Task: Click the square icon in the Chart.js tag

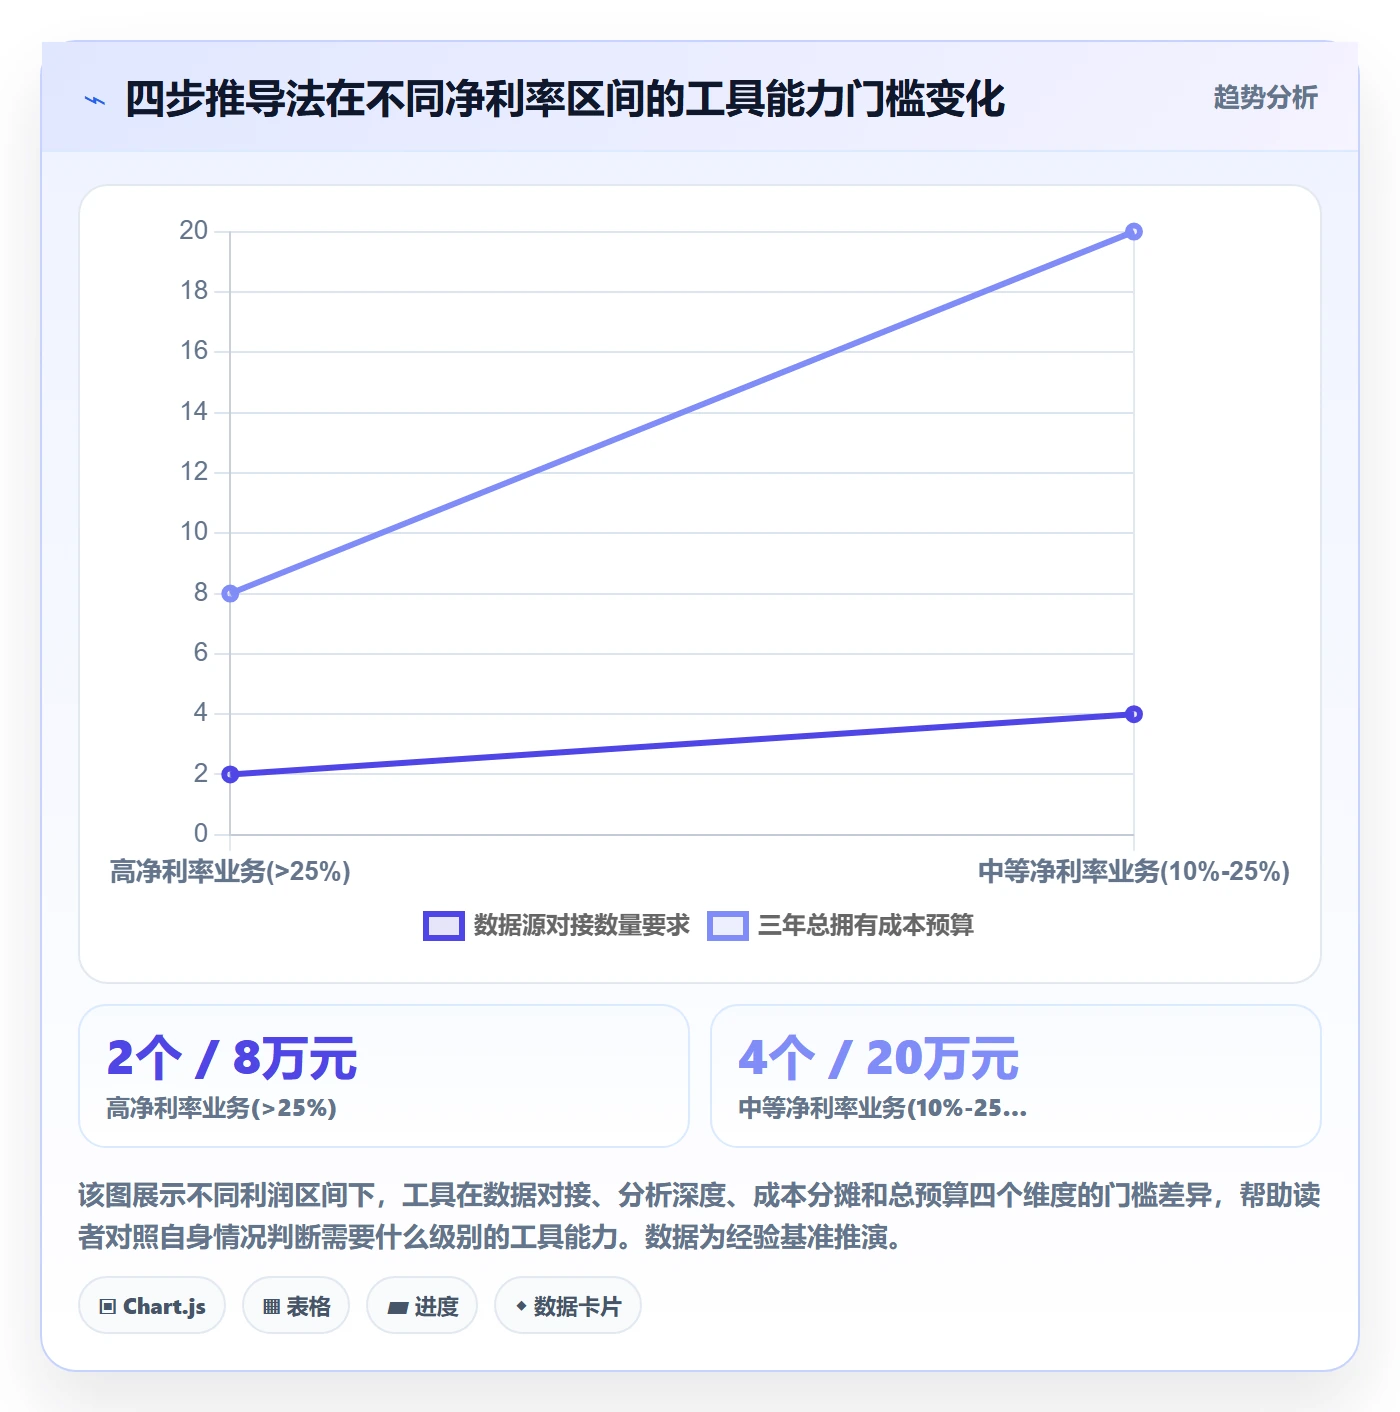Action: [108, 1307]
